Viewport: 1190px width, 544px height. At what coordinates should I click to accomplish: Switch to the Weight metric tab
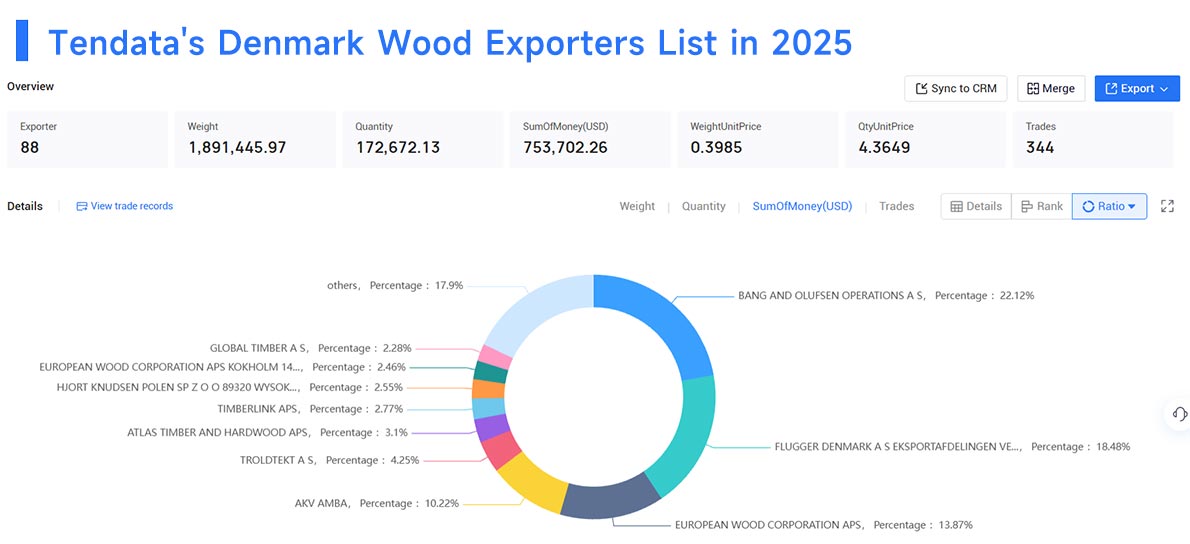(x=637, y=206)
